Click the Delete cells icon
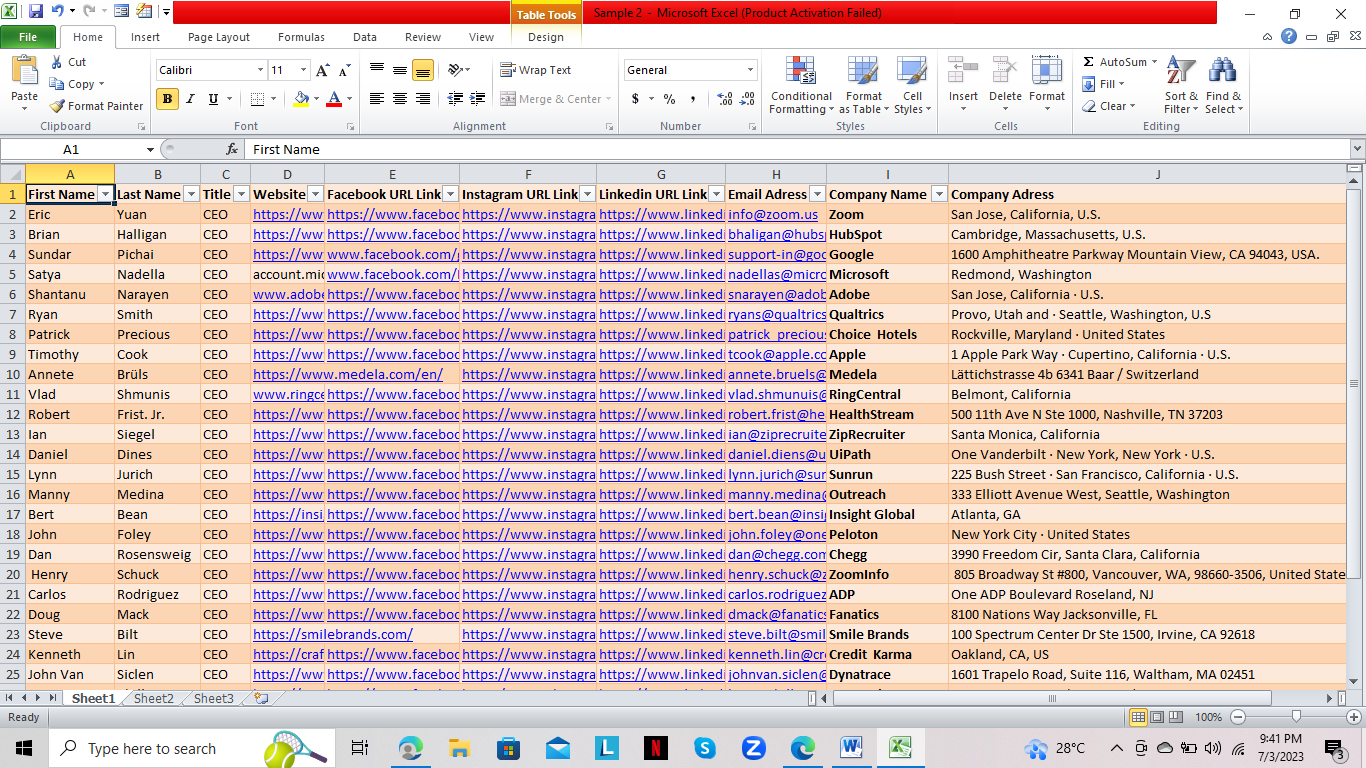This screenshot has height=768, width=1366. tap(1005, 72)
